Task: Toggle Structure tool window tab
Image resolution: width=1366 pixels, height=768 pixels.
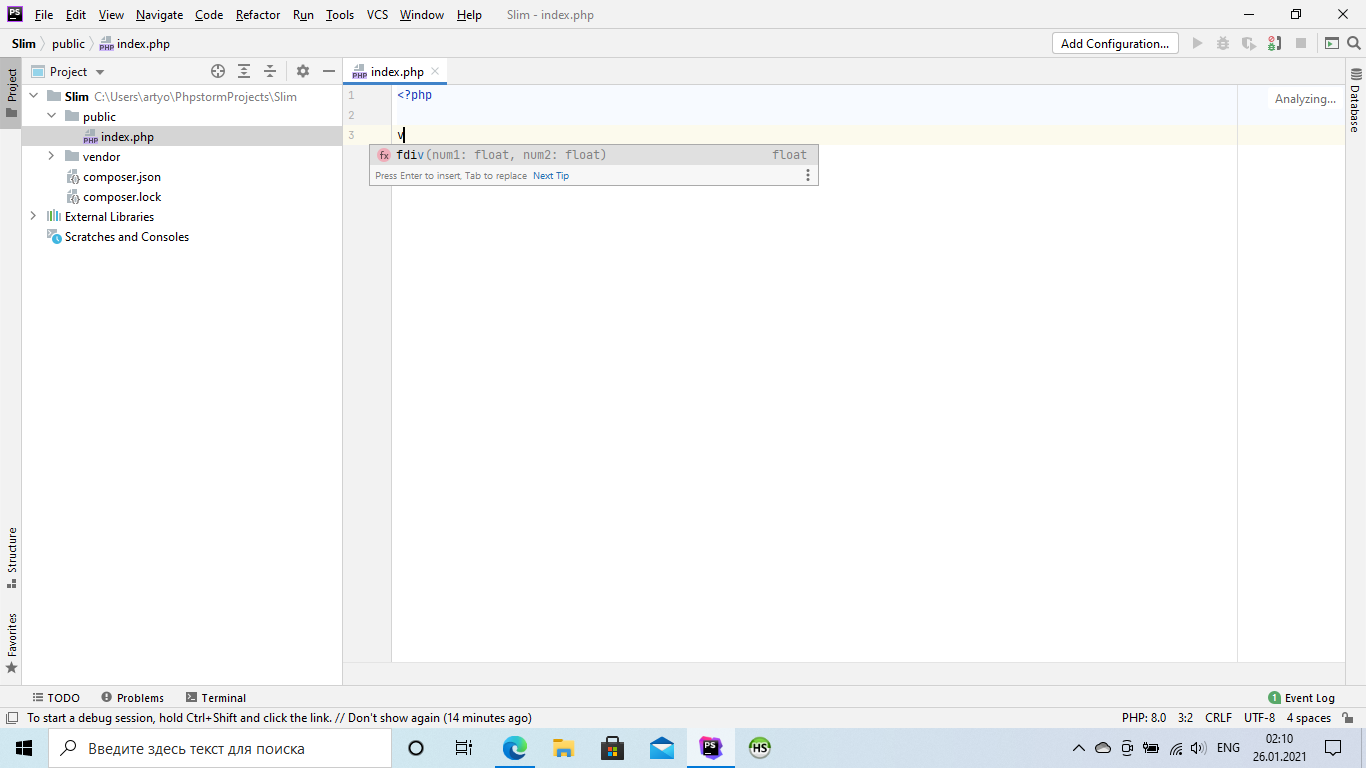Action: 11,558
